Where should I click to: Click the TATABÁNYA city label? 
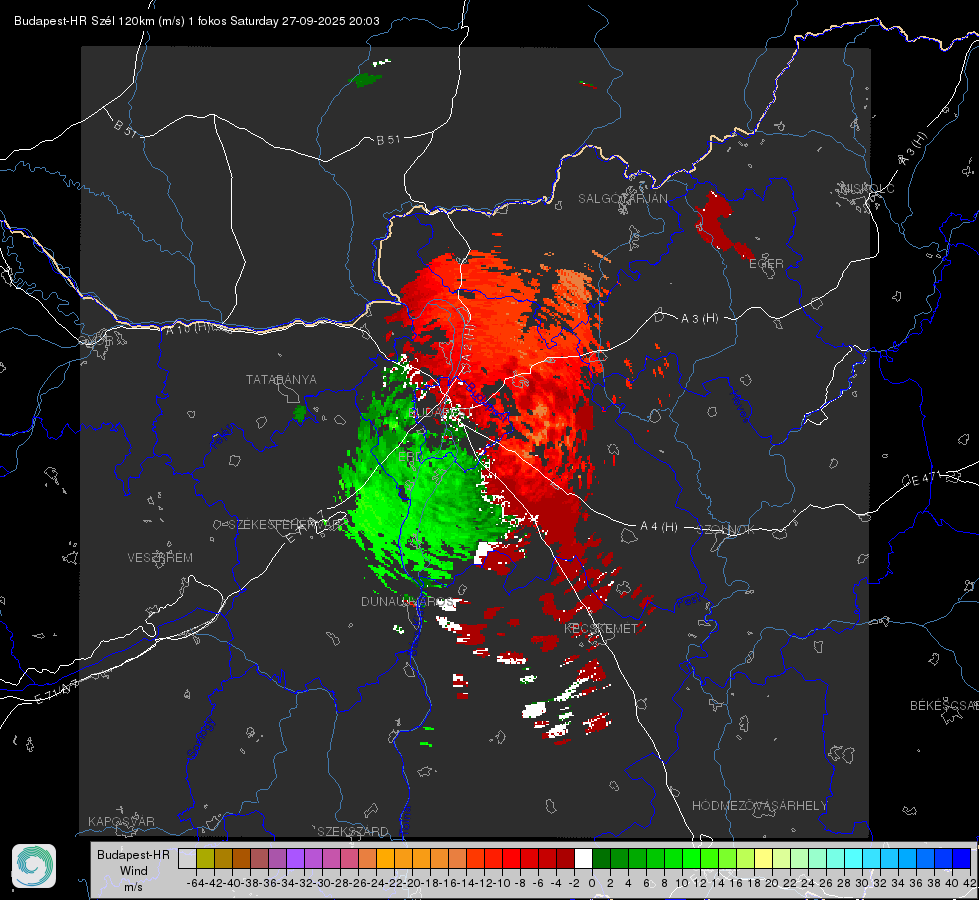[281, 380]
